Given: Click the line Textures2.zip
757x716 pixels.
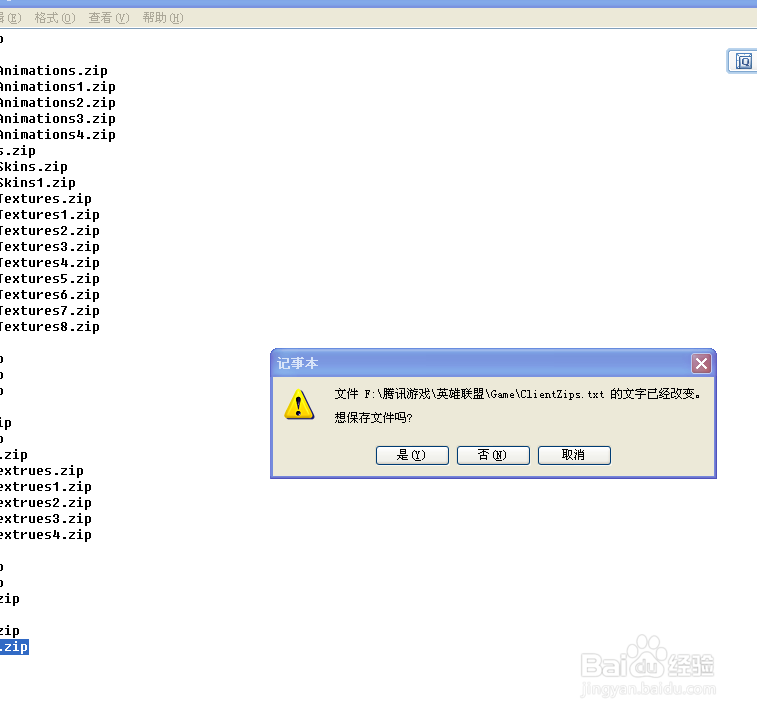Looking at the screenshot, I should pyautogui.click(x=50, y=231).
